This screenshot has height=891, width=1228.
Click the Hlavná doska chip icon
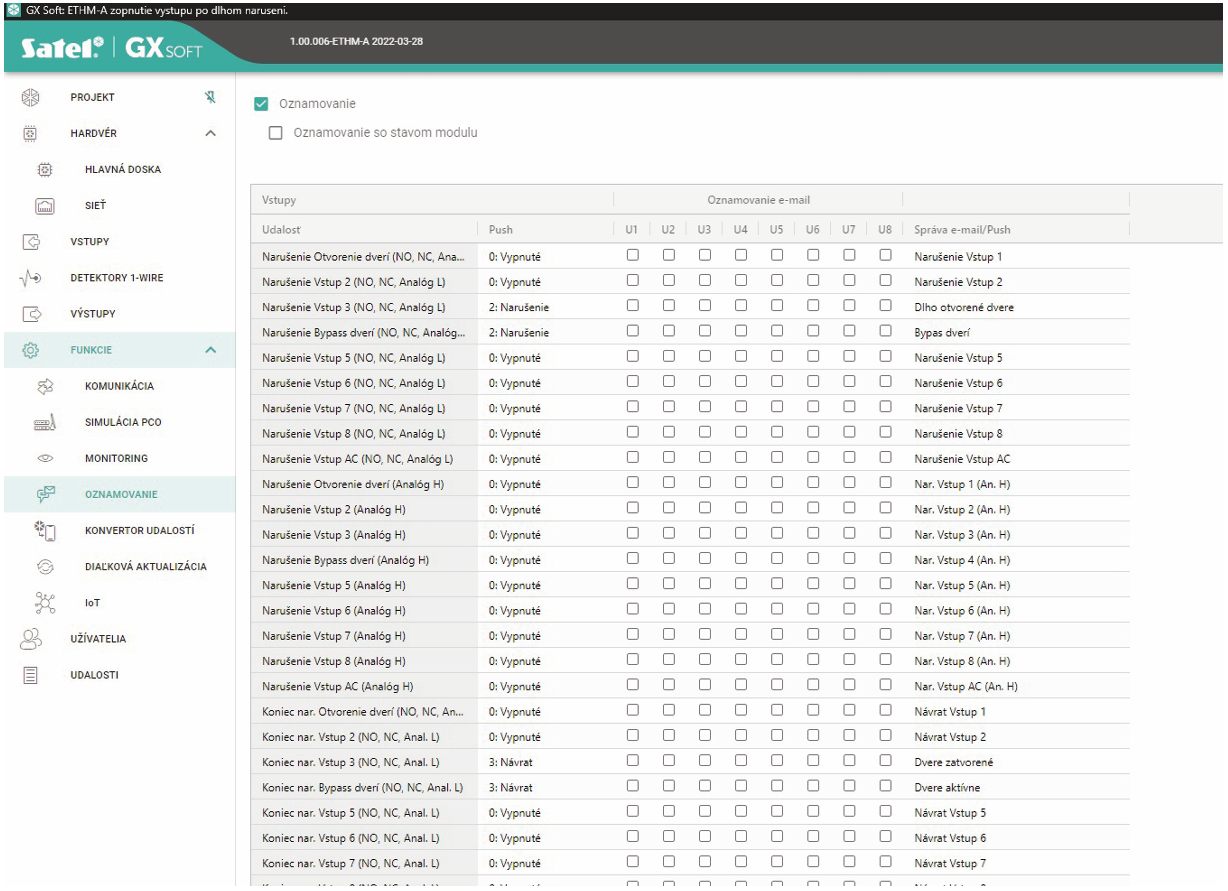(44, 170)
